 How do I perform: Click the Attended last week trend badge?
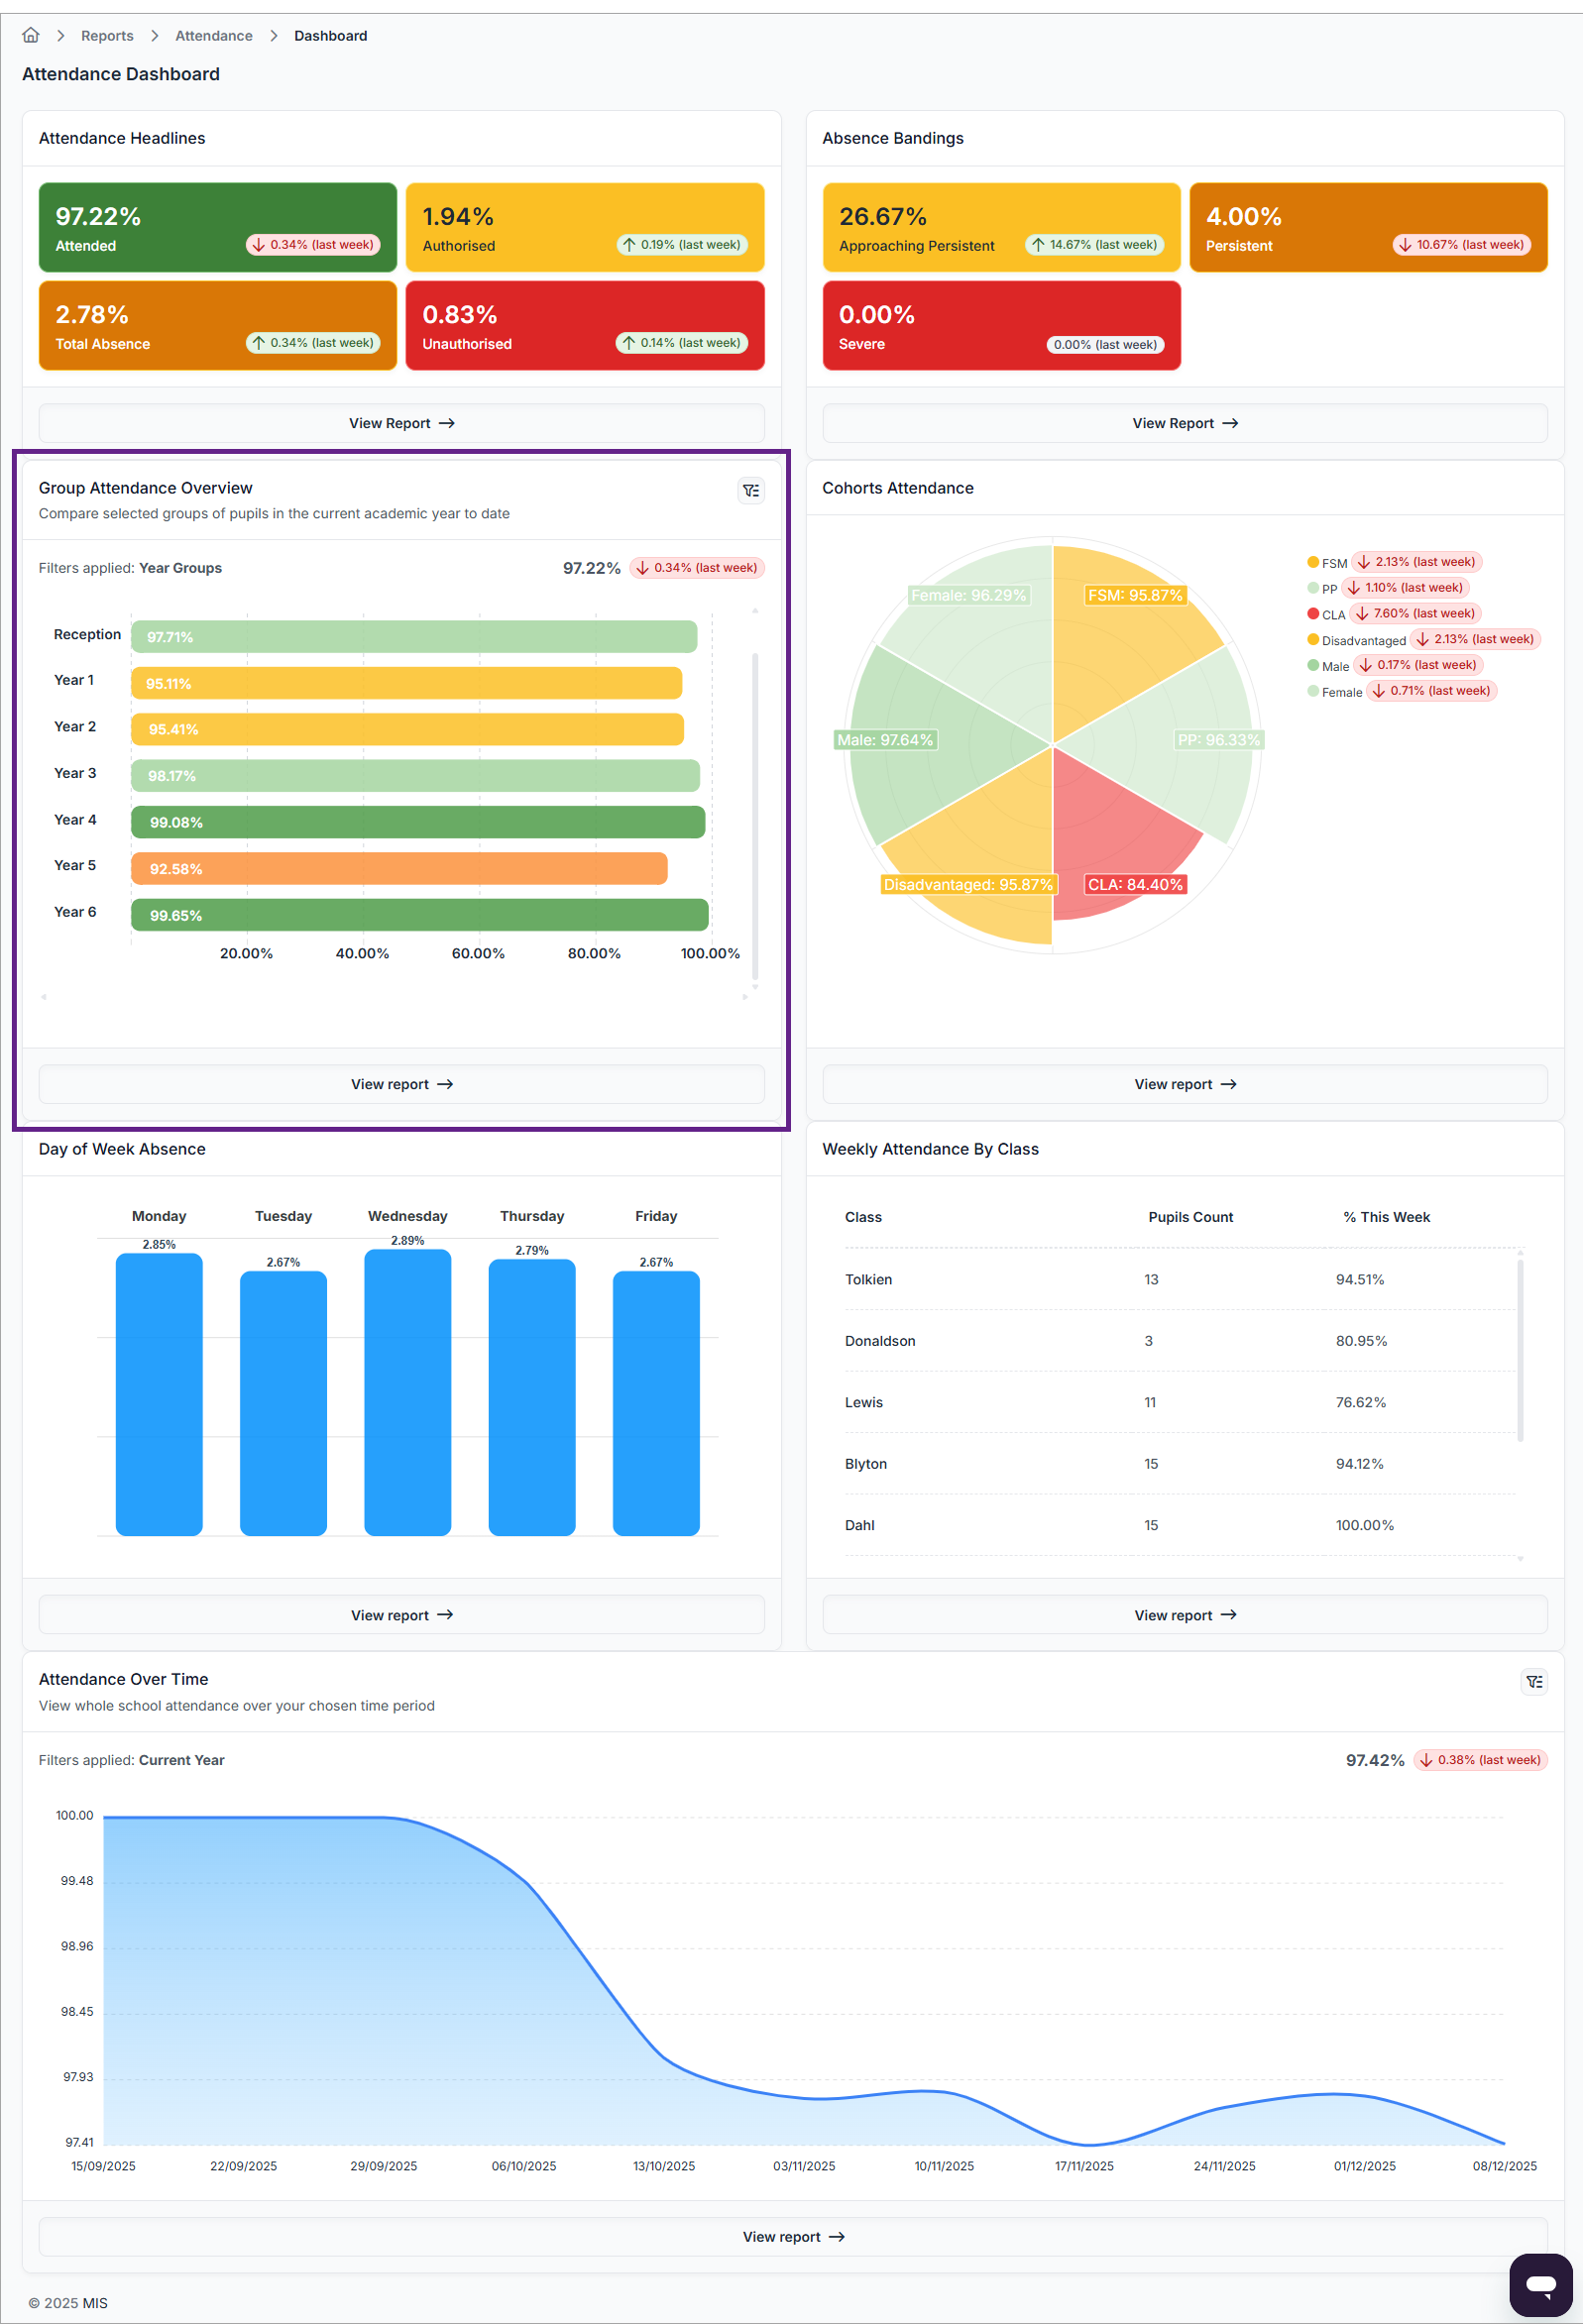tap(313, 245)
